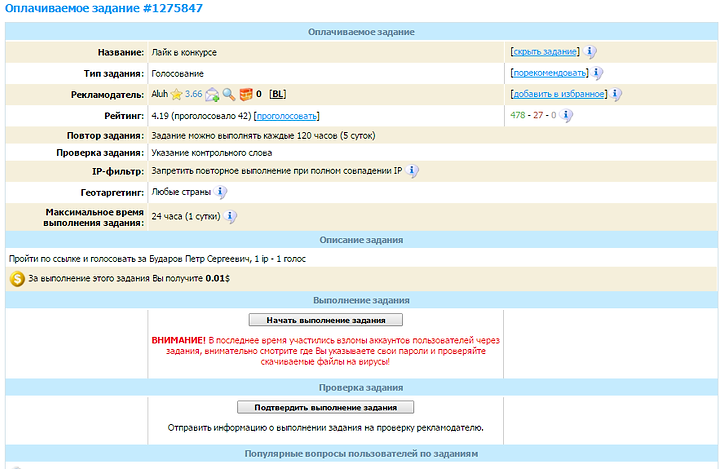The height and width of the screenshot is (469, 720).
Task: Click the rating text '4.19 (проголосовало 42)'
Action: pyautogui.click(x=202, y=116)
